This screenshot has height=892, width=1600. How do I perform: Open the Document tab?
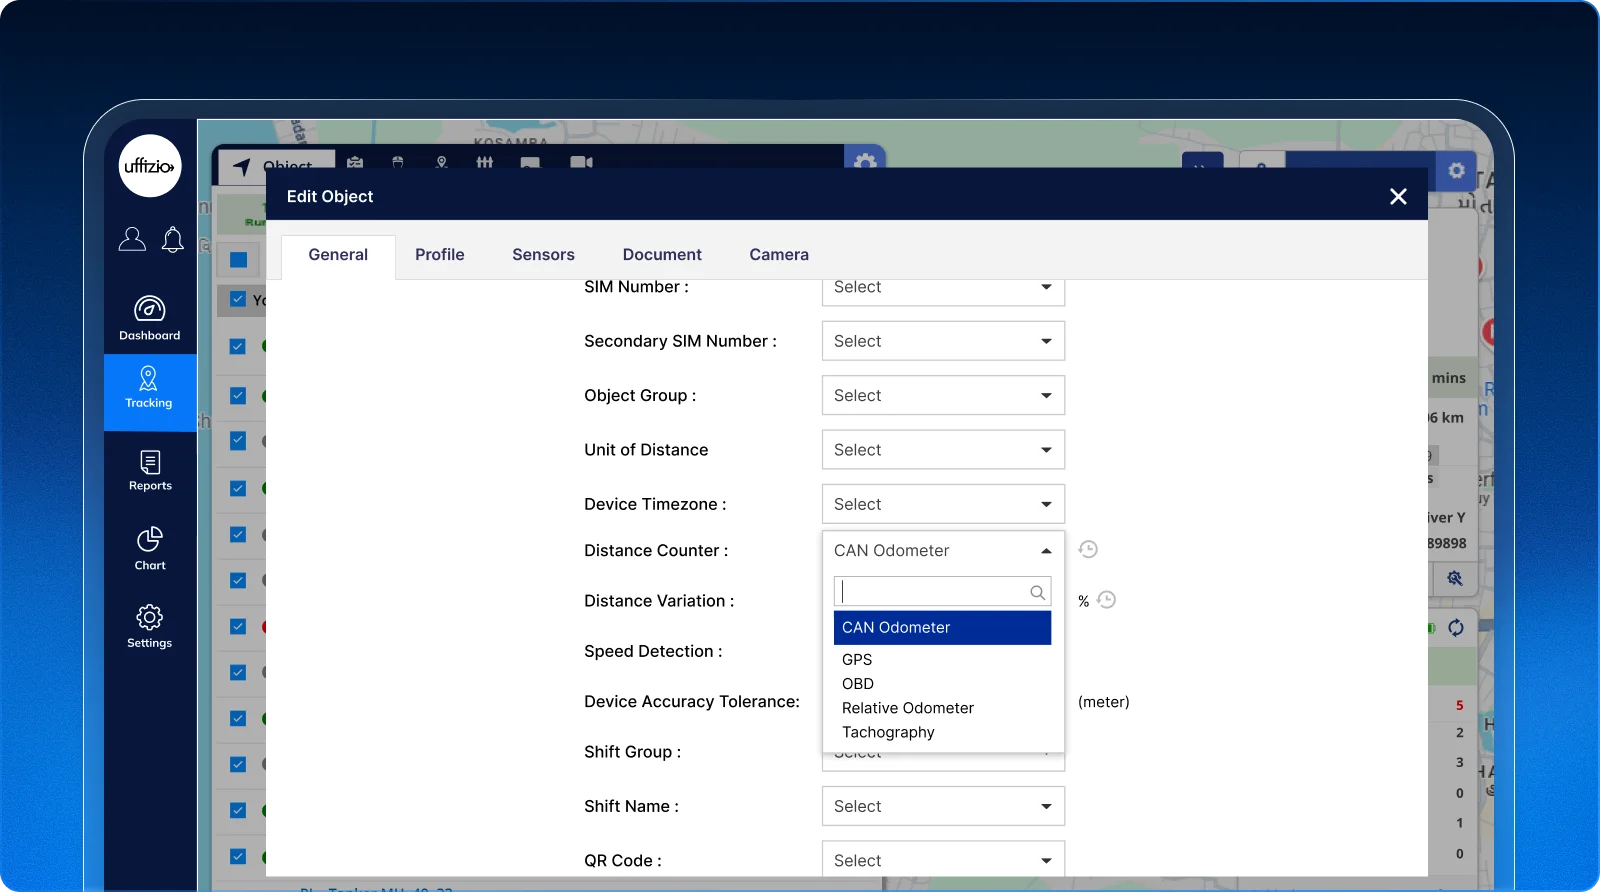(662, 255)
